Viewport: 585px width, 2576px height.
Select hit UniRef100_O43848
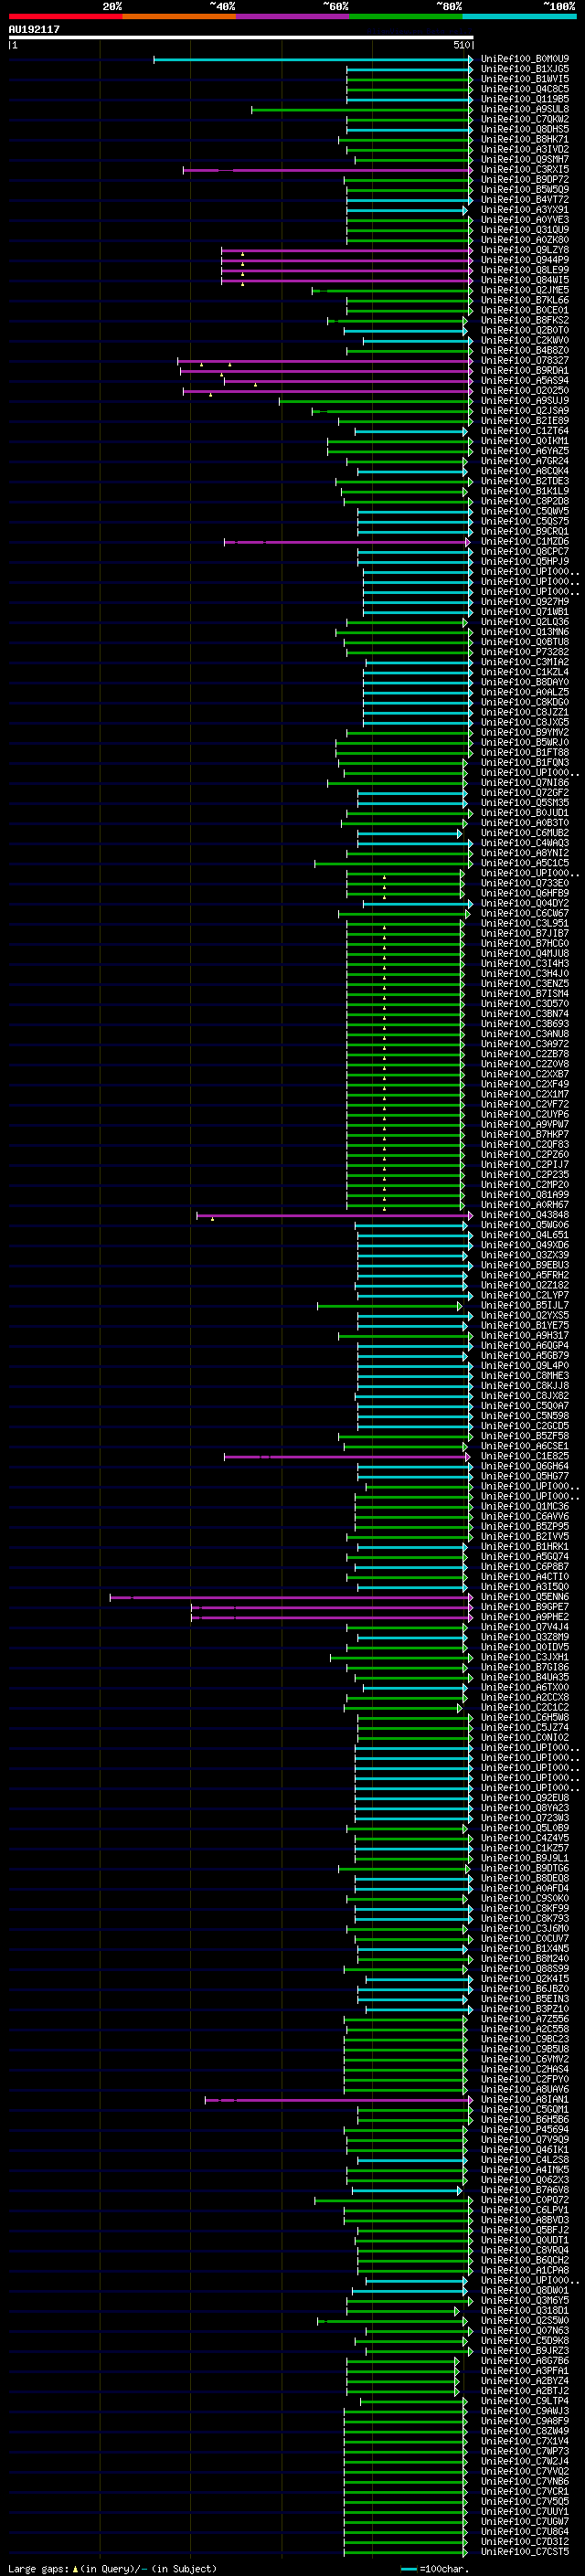[x=525, y=1215]
